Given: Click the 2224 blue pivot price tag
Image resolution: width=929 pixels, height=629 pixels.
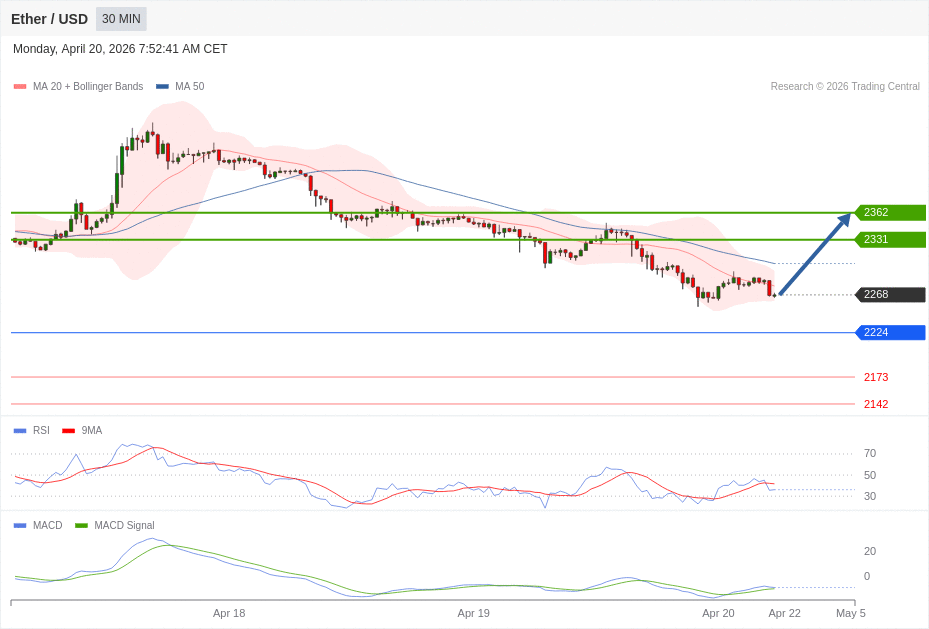Looking at the screenshot, I should [890, 333].
